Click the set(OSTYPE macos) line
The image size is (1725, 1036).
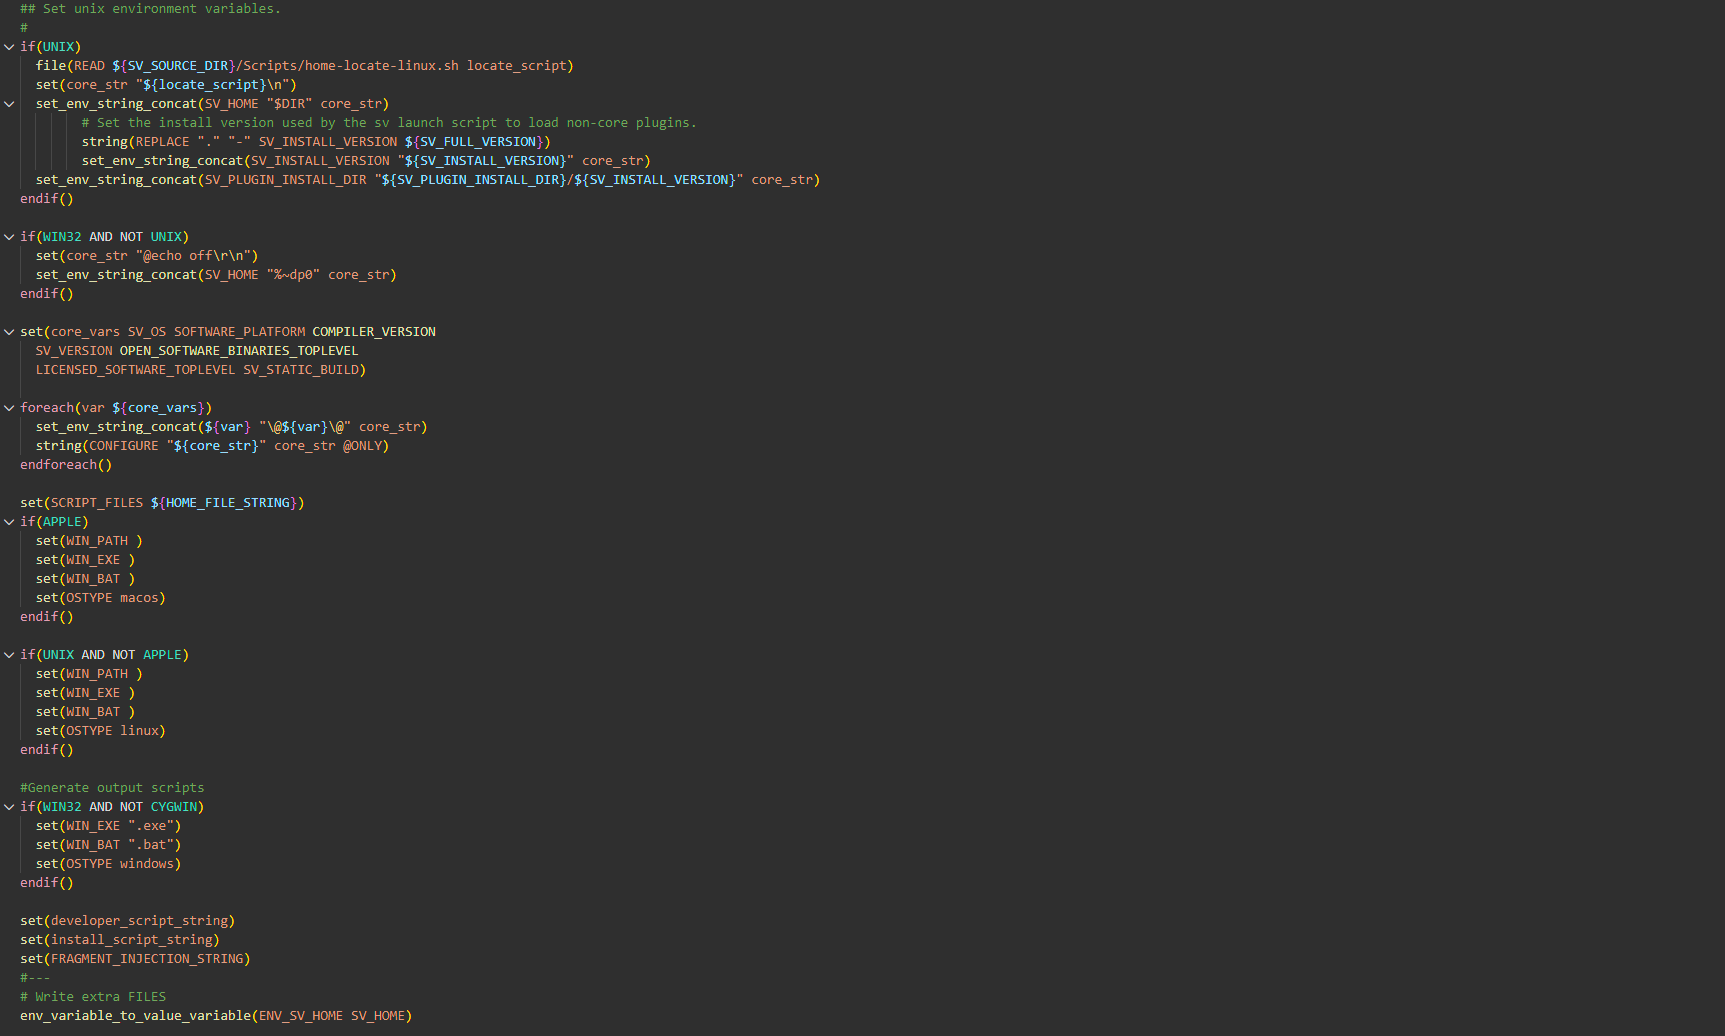tap(100, 598)
